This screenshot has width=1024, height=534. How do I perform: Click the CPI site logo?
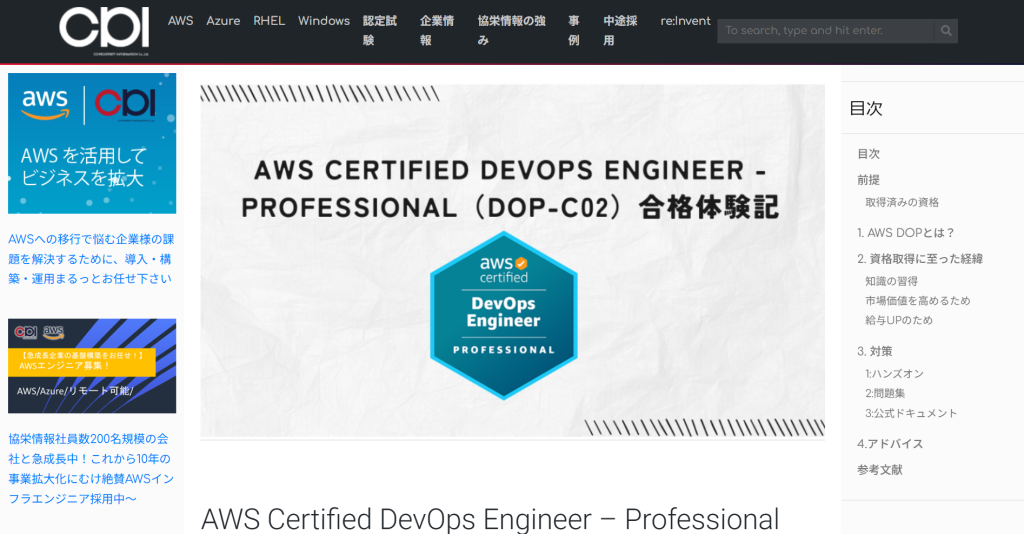click(x=104, y=31)
